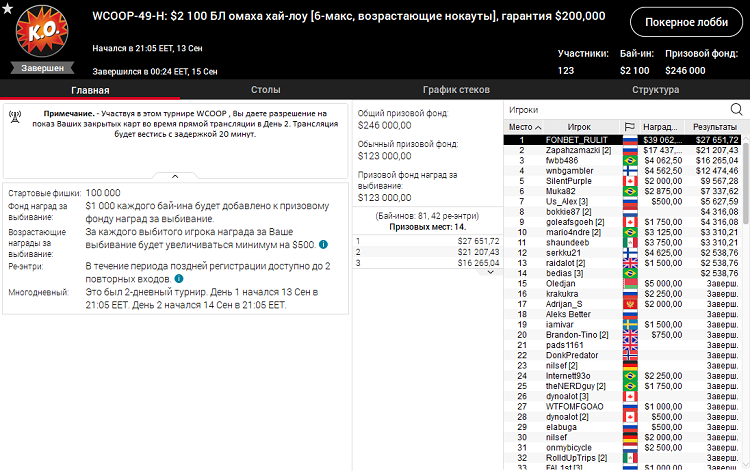Click Mexico flag next to shaundeeb
This screenshot has height=471, width=750.
pyautogui.click(x=629, y=242)
